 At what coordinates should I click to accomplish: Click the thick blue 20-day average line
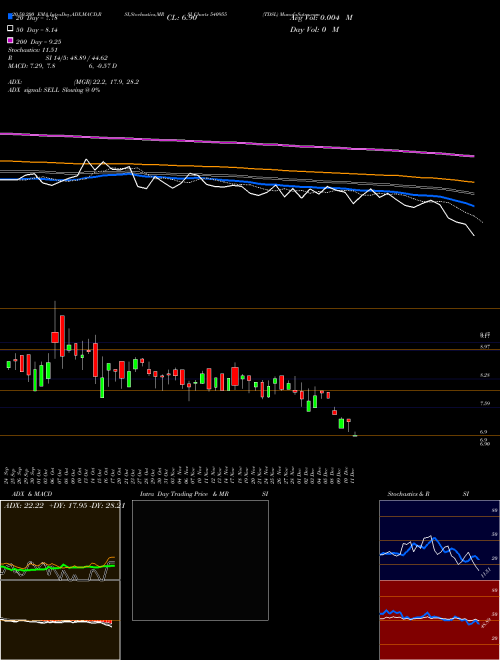click(x=236, y=181)
